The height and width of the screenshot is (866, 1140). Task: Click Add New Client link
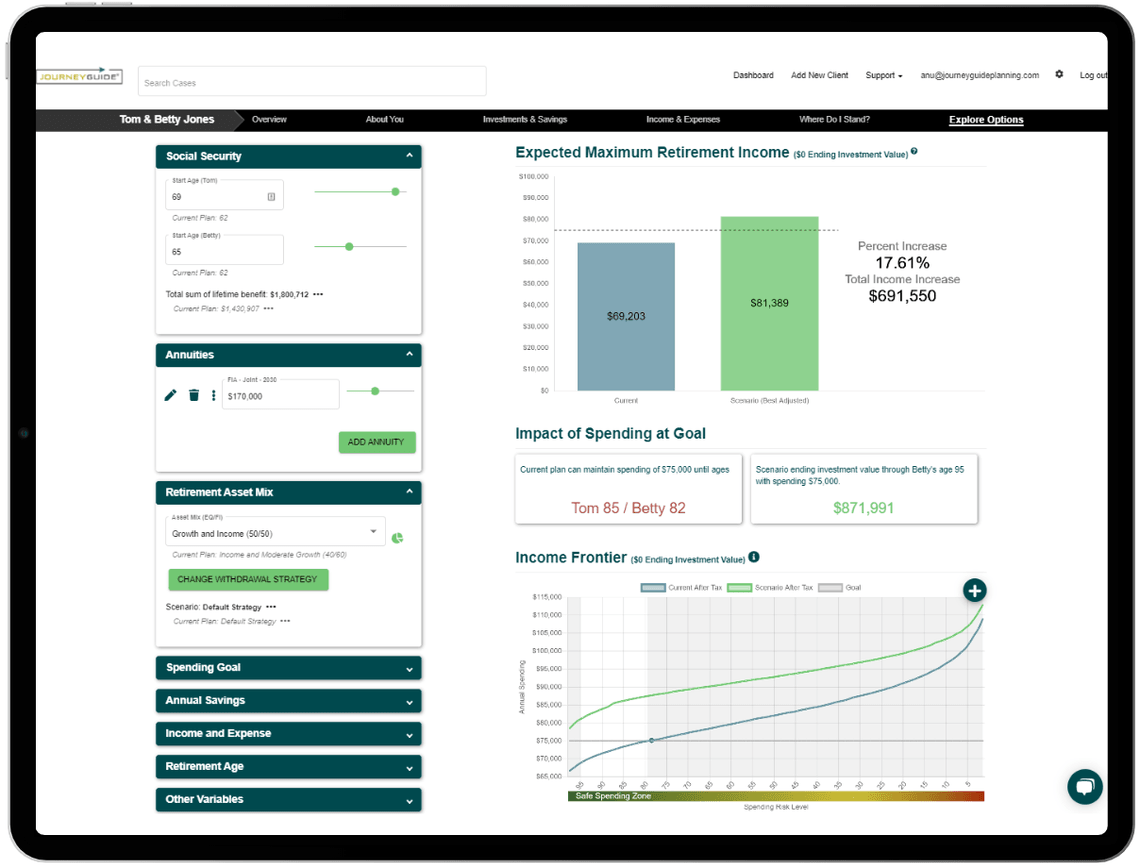819,75
